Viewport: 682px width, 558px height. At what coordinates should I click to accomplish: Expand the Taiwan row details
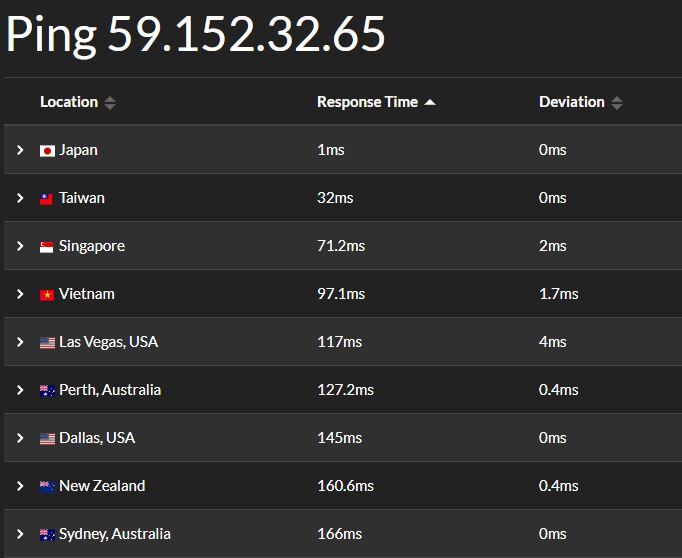20,198
